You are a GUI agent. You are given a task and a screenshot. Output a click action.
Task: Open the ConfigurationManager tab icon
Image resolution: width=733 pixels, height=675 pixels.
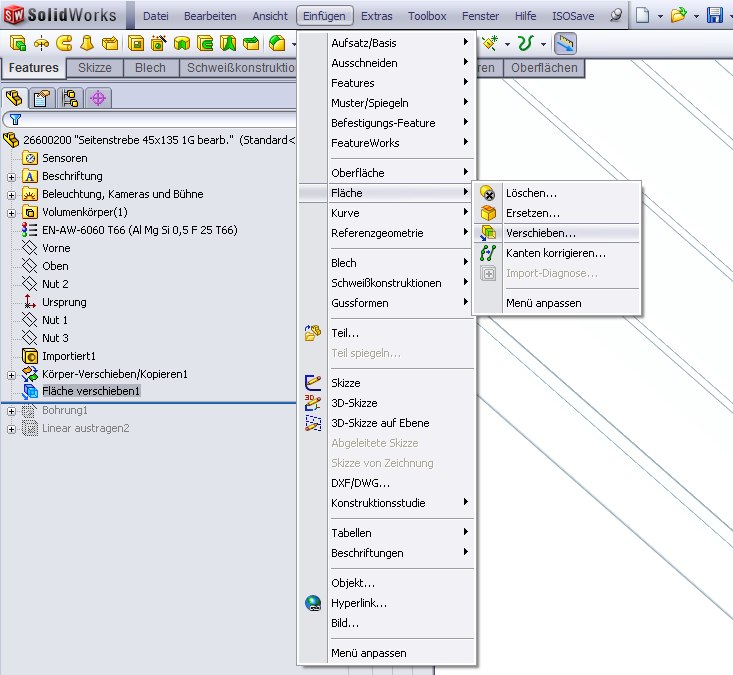70,98
